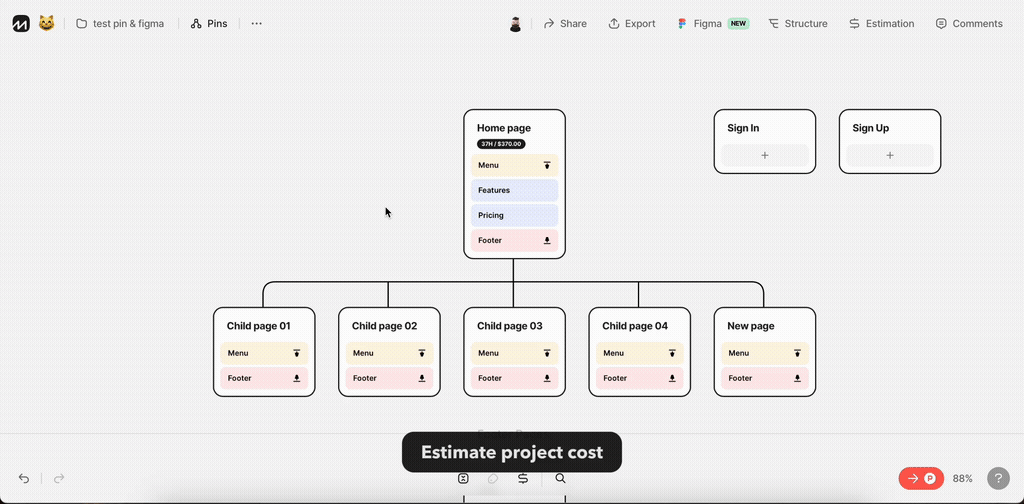This screenshot has width=1024, height=504.
Task: Click the dimmed label tag icon in bottom toolbar
Action: coord(493,479)
